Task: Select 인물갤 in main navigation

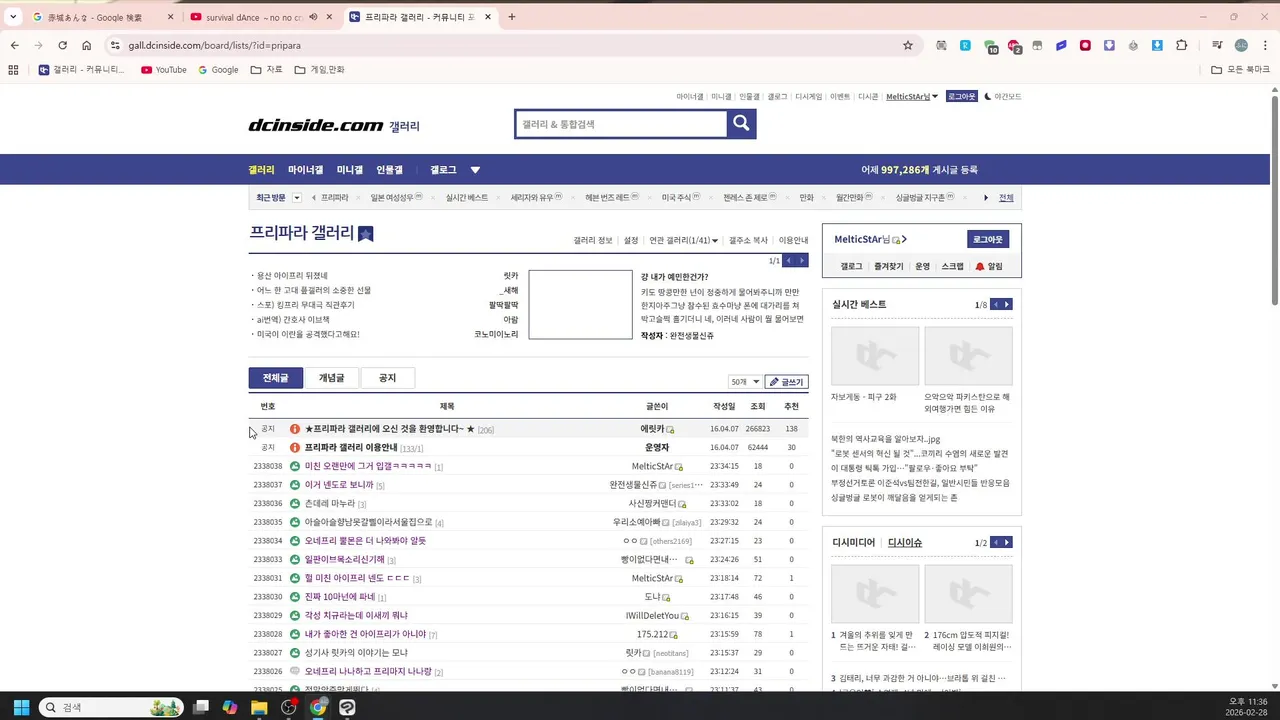Action: 389,170
